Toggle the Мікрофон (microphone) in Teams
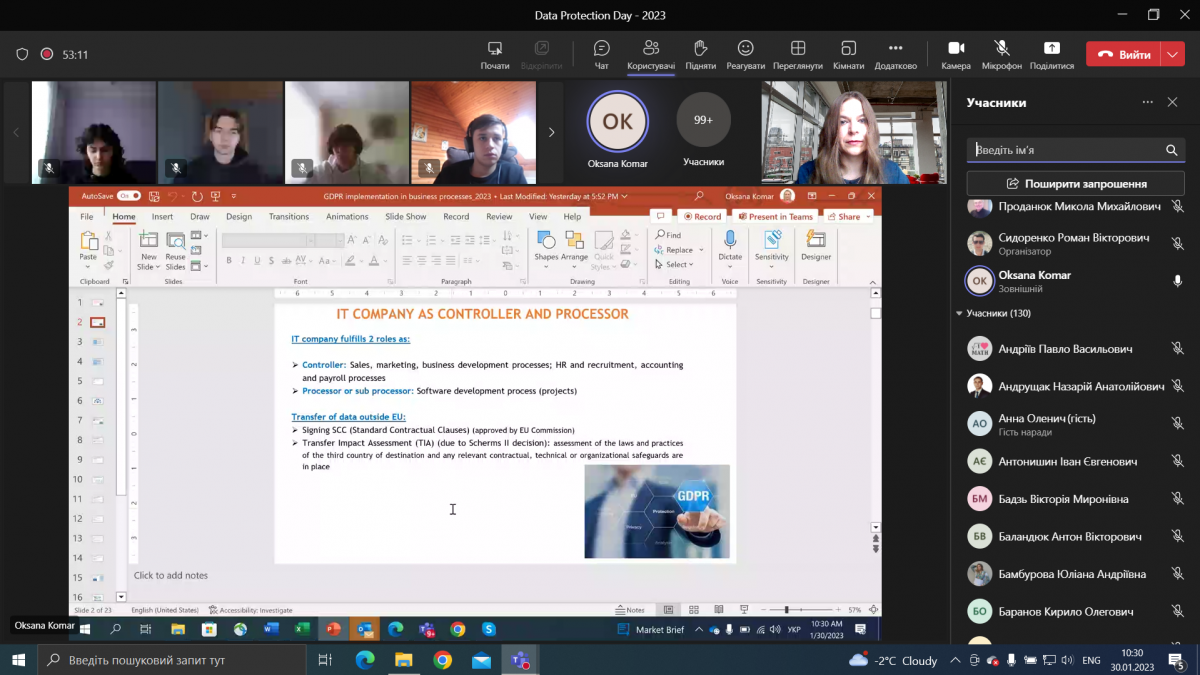The image size is (1200, 675). click(1001, 54)
